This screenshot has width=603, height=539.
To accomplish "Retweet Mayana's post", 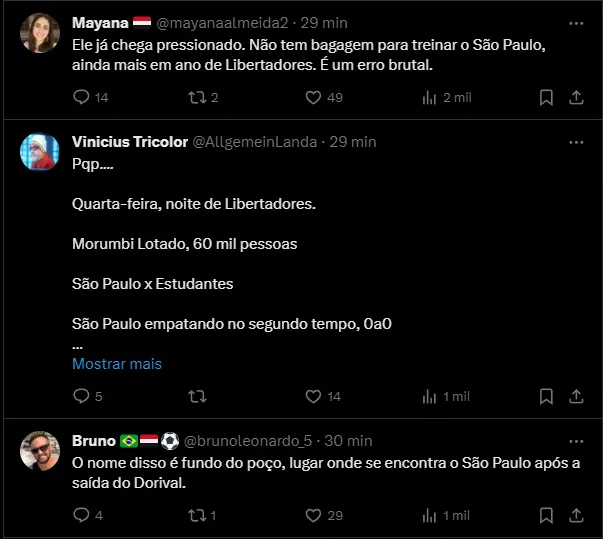I will pyautogui.click(x=196, y=97).
